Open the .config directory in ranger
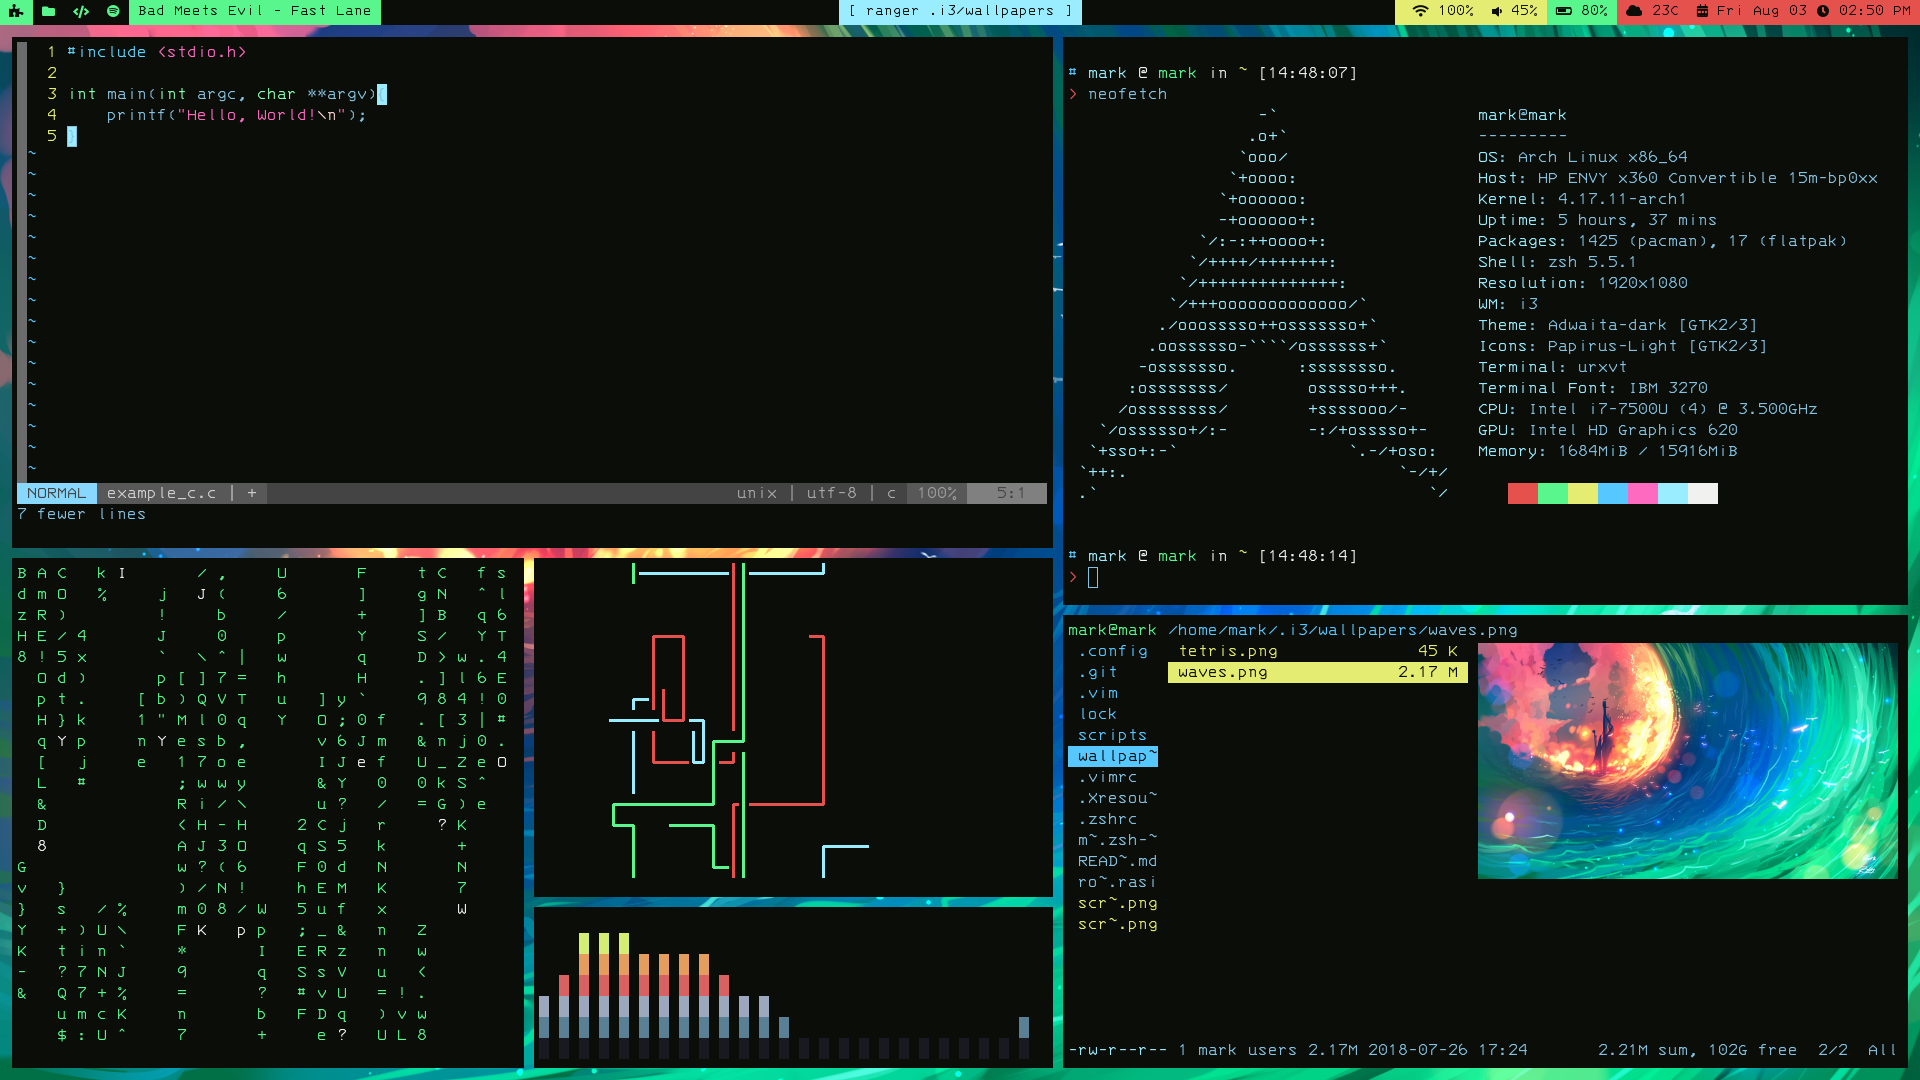The image size is (1920, 1080). click(1113, 651)
